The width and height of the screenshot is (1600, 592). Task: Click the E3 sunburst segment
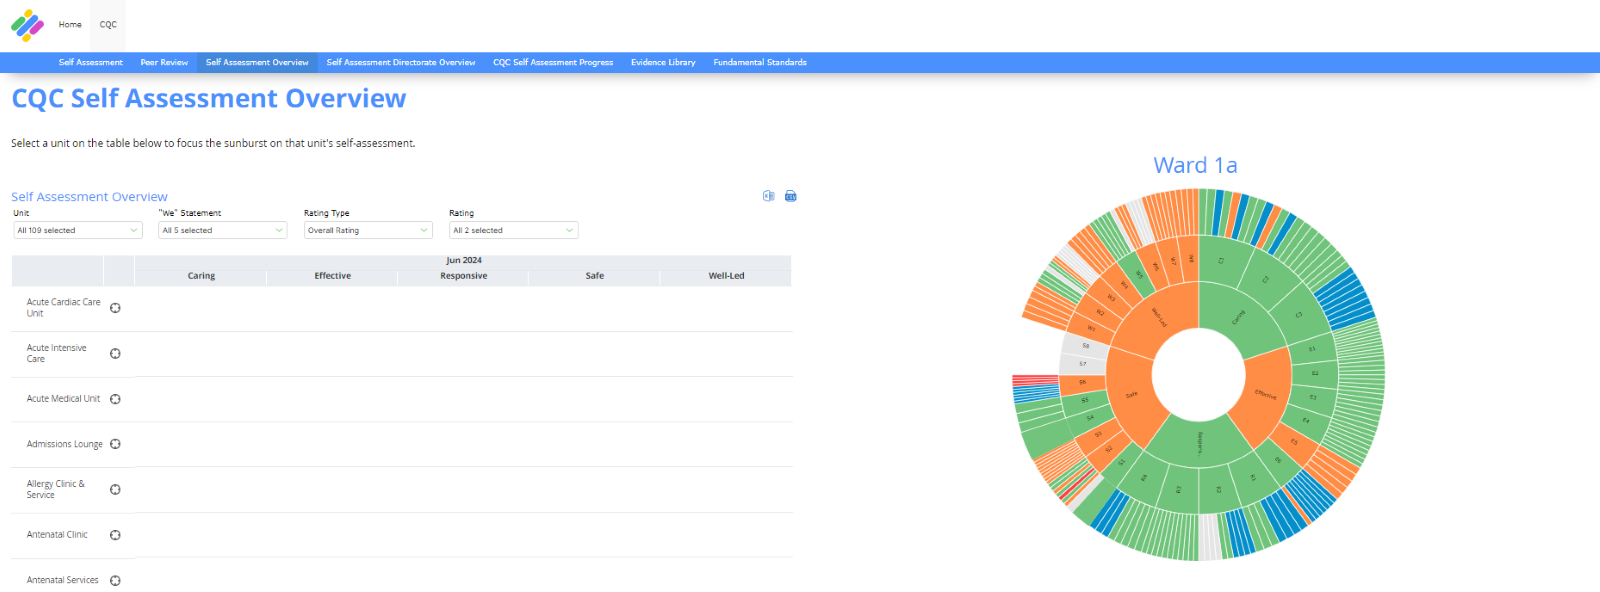1313,397
